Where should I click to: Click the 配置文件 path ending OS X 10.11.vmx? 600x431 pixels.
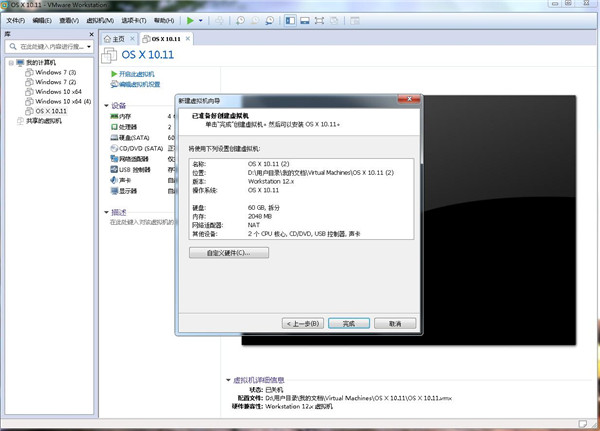344,398
